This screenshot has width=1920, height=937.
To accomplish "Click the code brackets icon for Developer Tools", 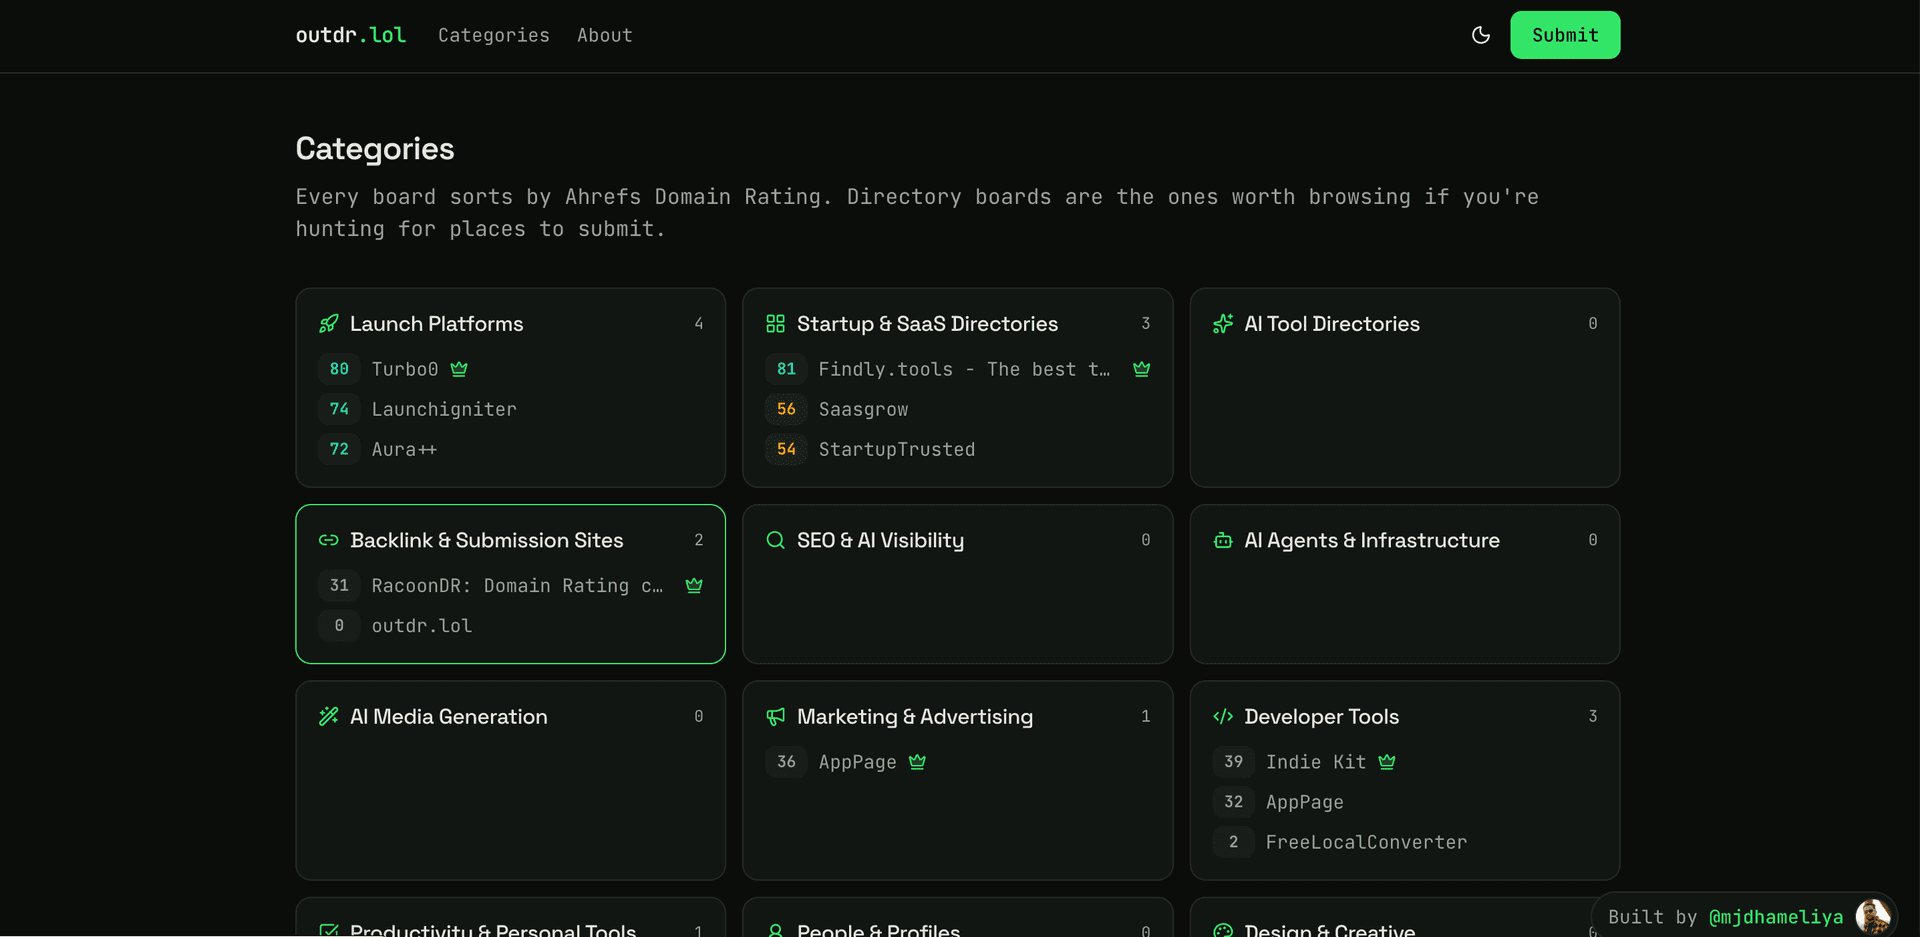I will point(1223,717).
